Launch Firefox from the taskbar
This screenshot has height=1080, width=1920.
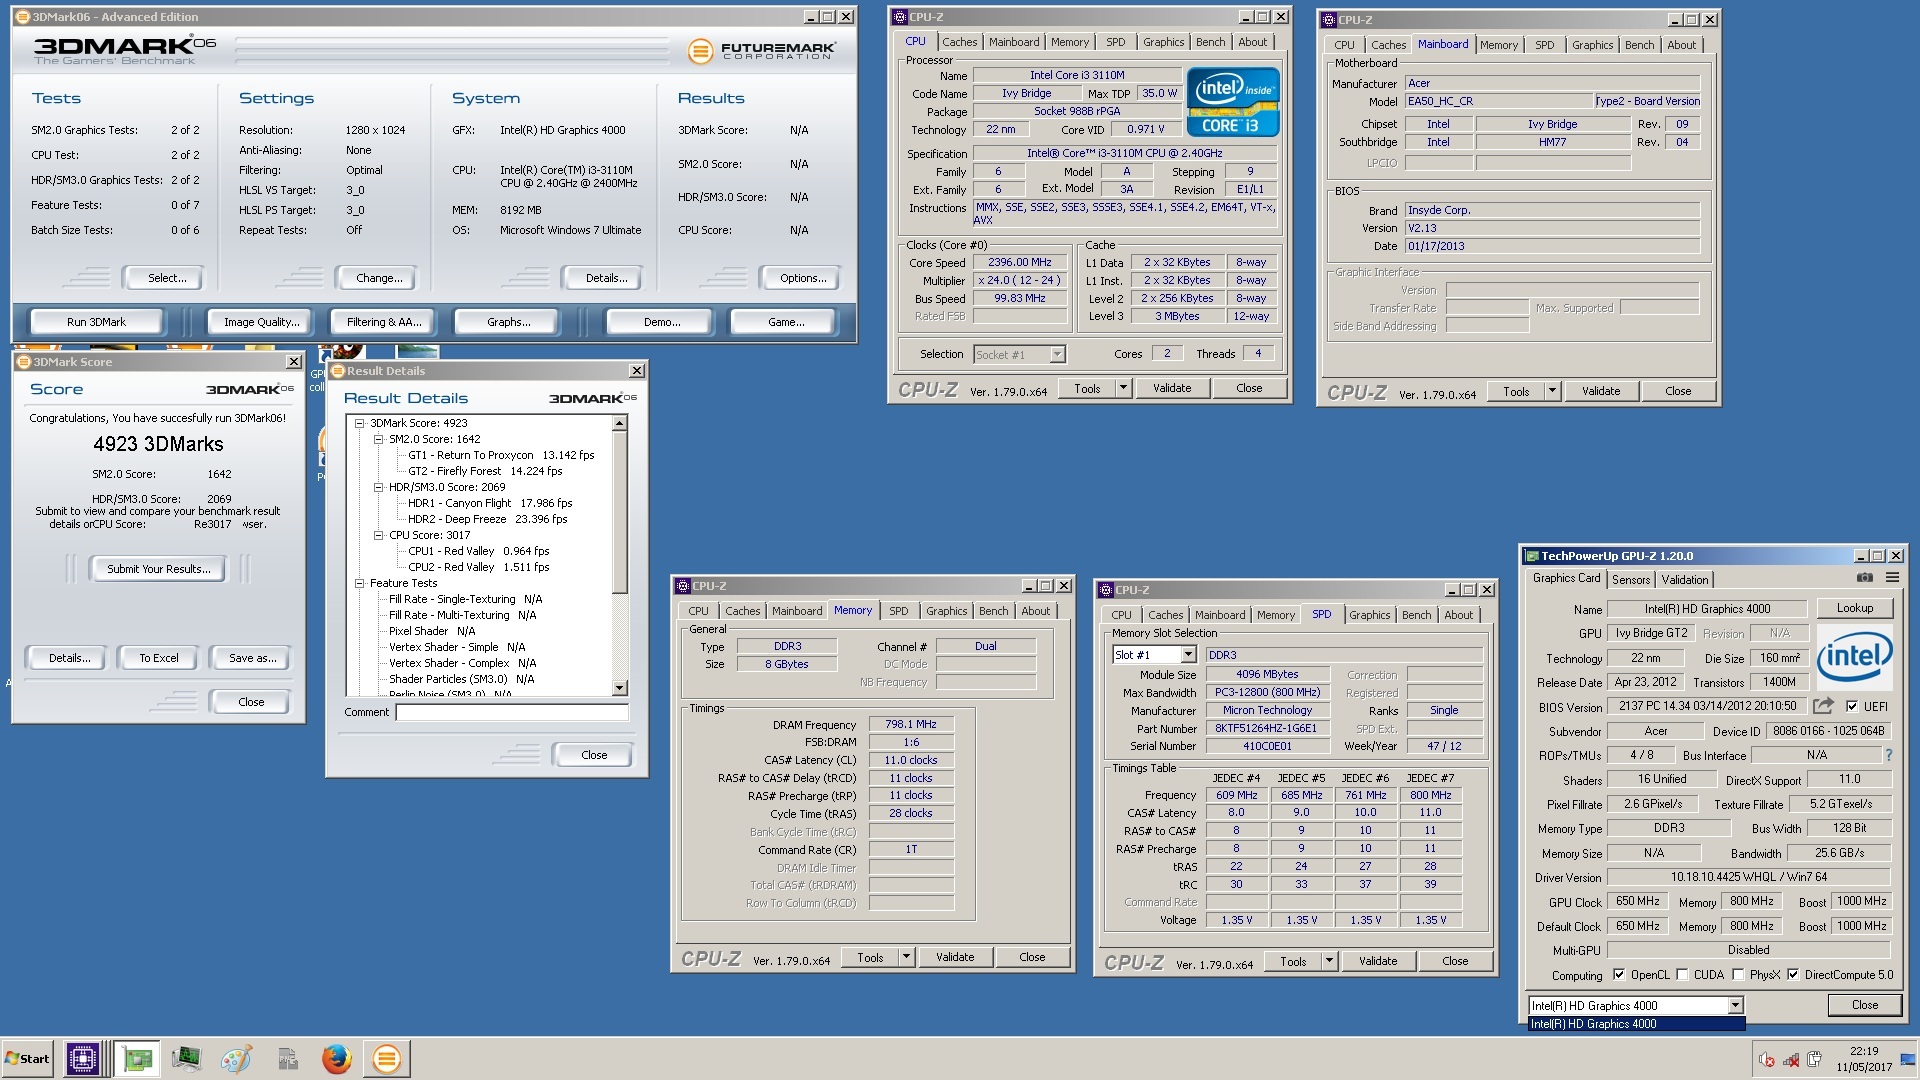(336, 1058)
